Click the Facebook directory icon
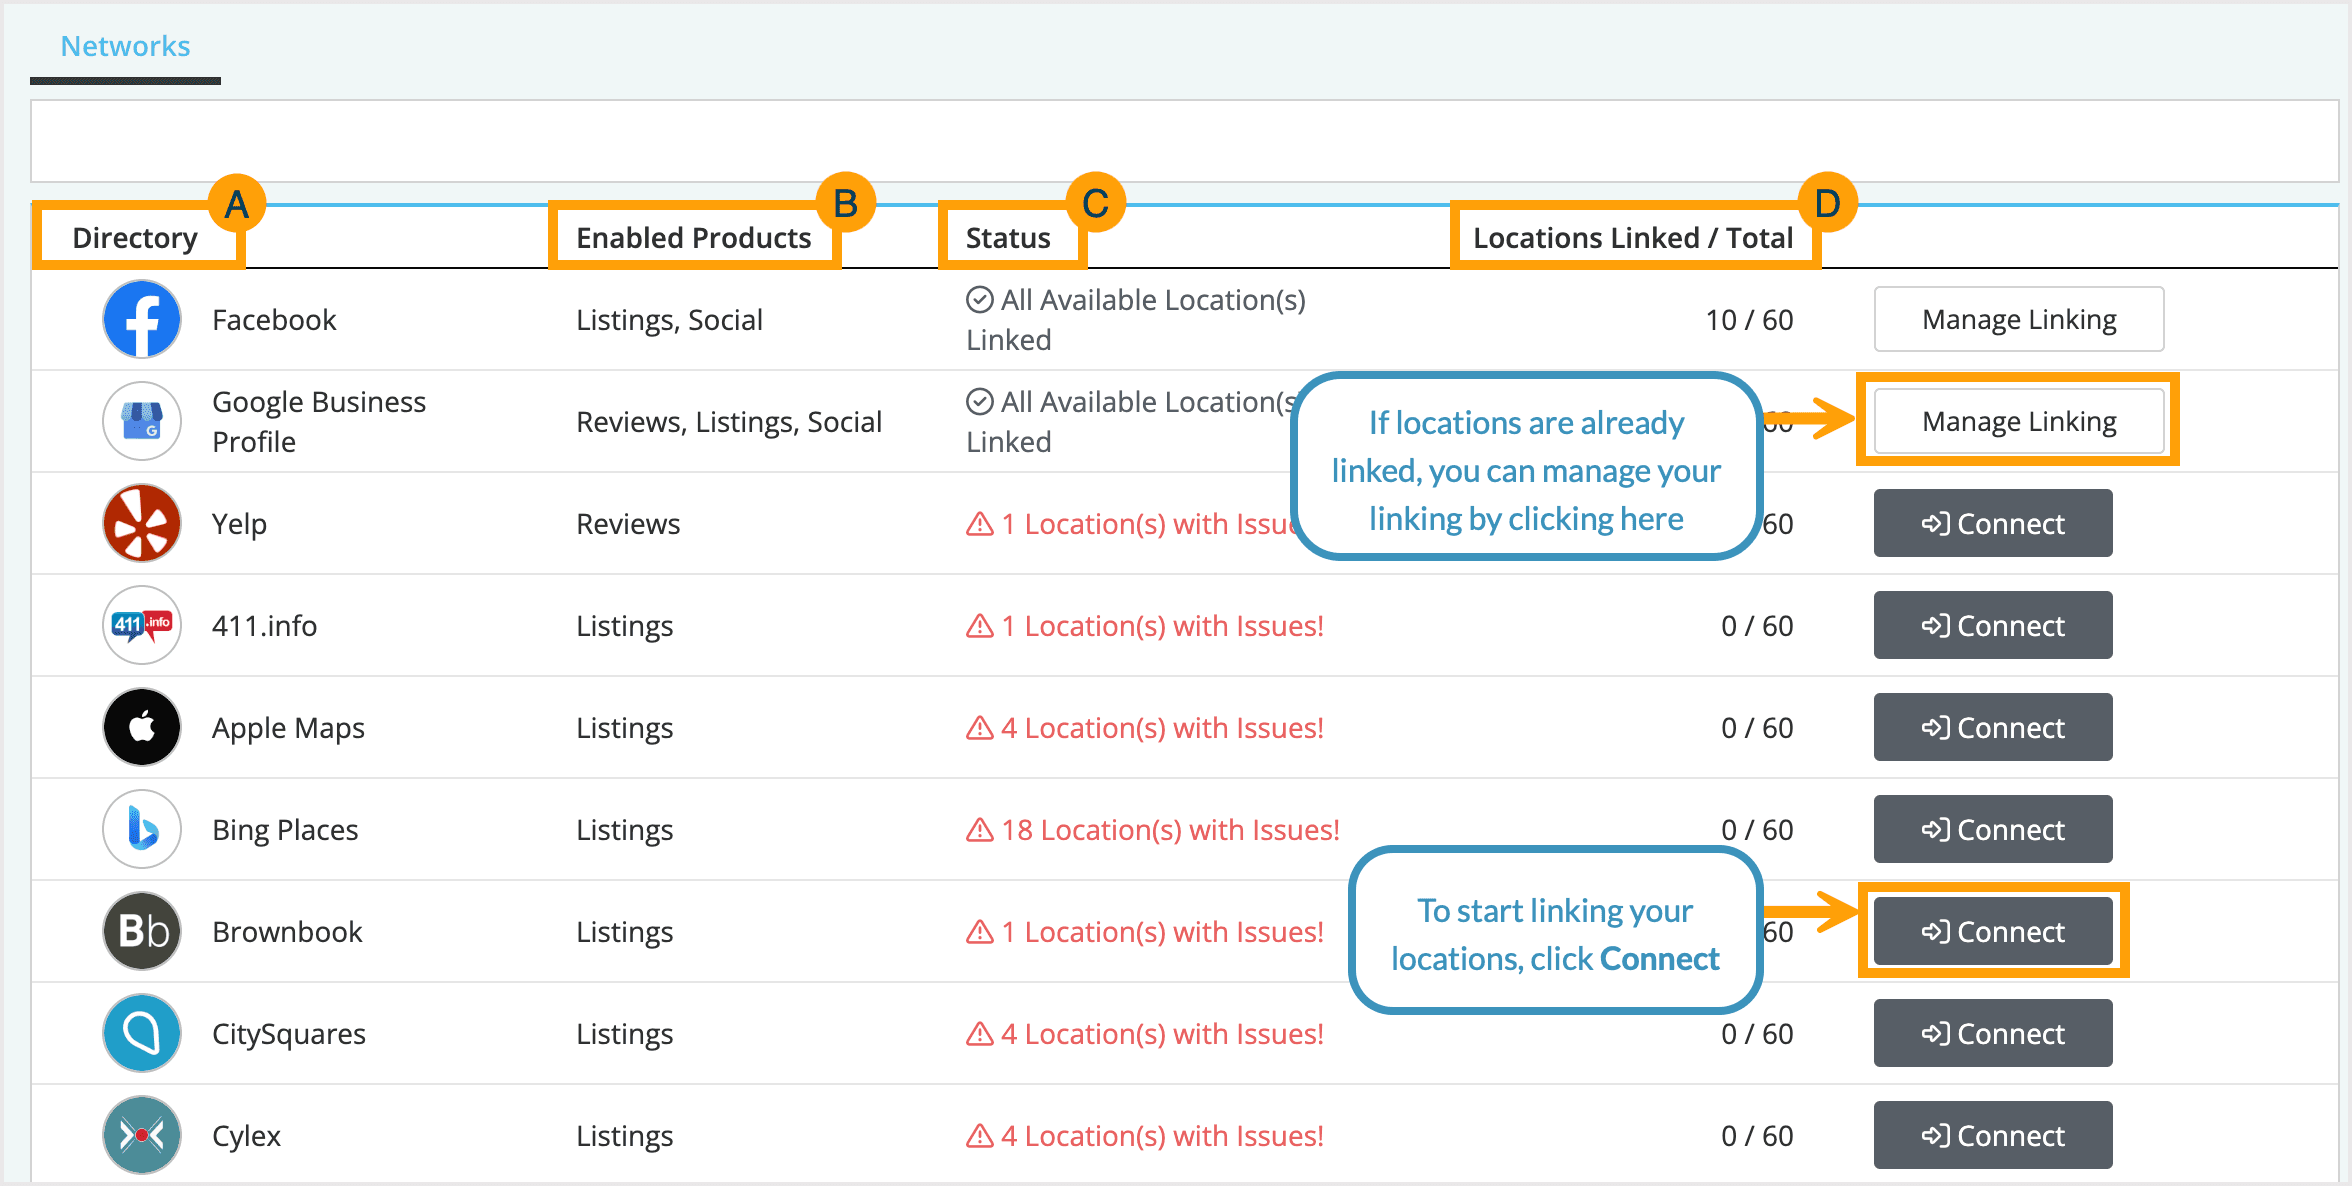2352x1186 pixels. coord(141,319)
